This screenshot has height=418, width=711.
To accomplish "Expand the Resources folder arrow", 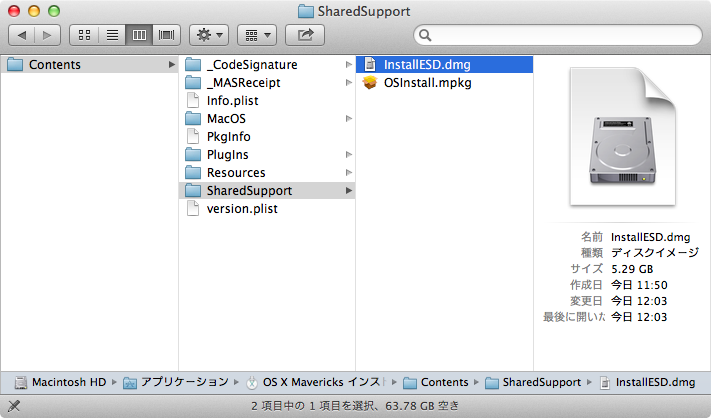I will click(x=348, y=173).
